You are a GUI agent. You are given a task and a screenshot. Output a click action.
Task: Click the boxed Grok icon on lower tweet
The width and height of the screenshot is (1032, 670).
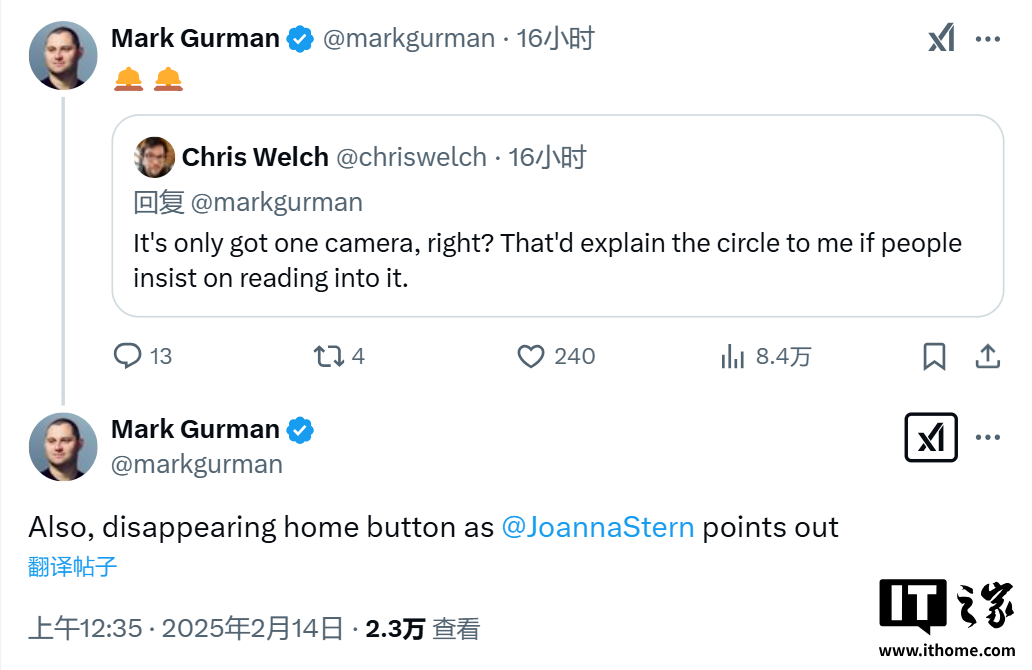(931, 438)
